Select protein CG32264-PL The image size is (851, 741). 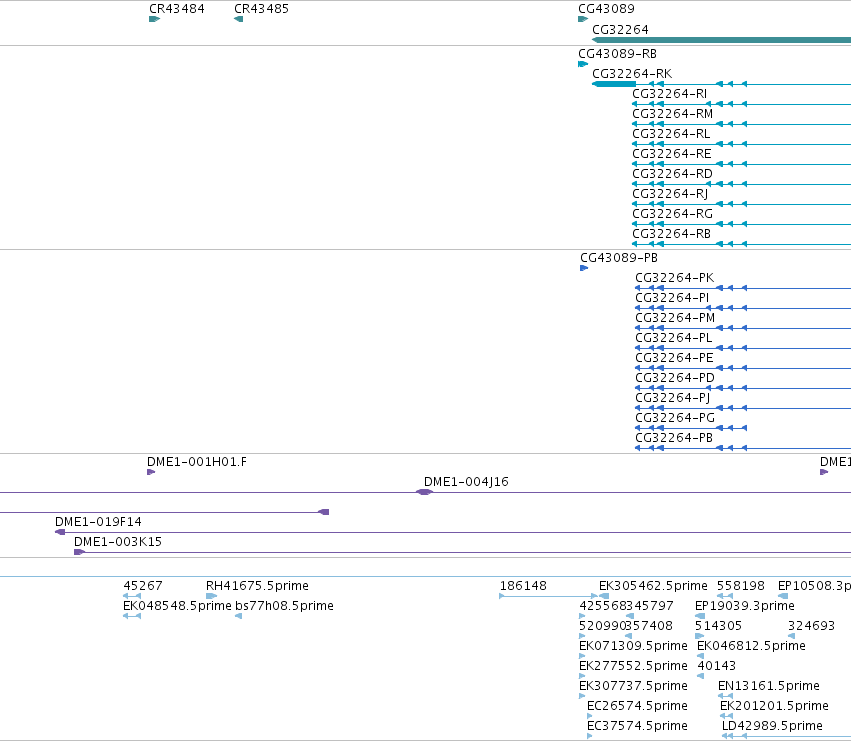(x=674, y=338)
